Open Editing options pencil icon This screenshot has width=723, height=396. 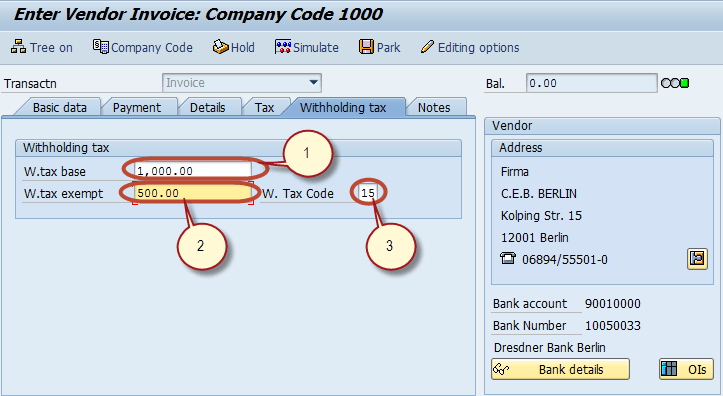427,47
